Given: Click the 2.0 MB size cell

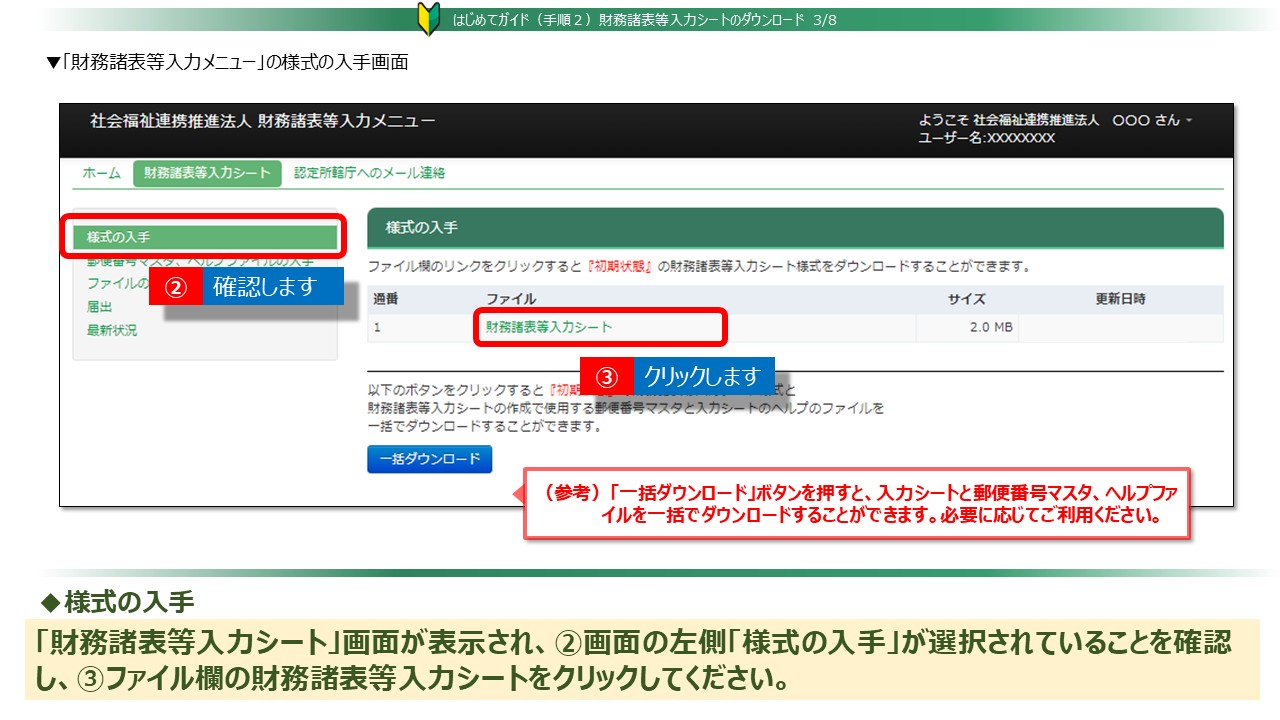Looking at the screenshot, I should (x=991, y=327).
